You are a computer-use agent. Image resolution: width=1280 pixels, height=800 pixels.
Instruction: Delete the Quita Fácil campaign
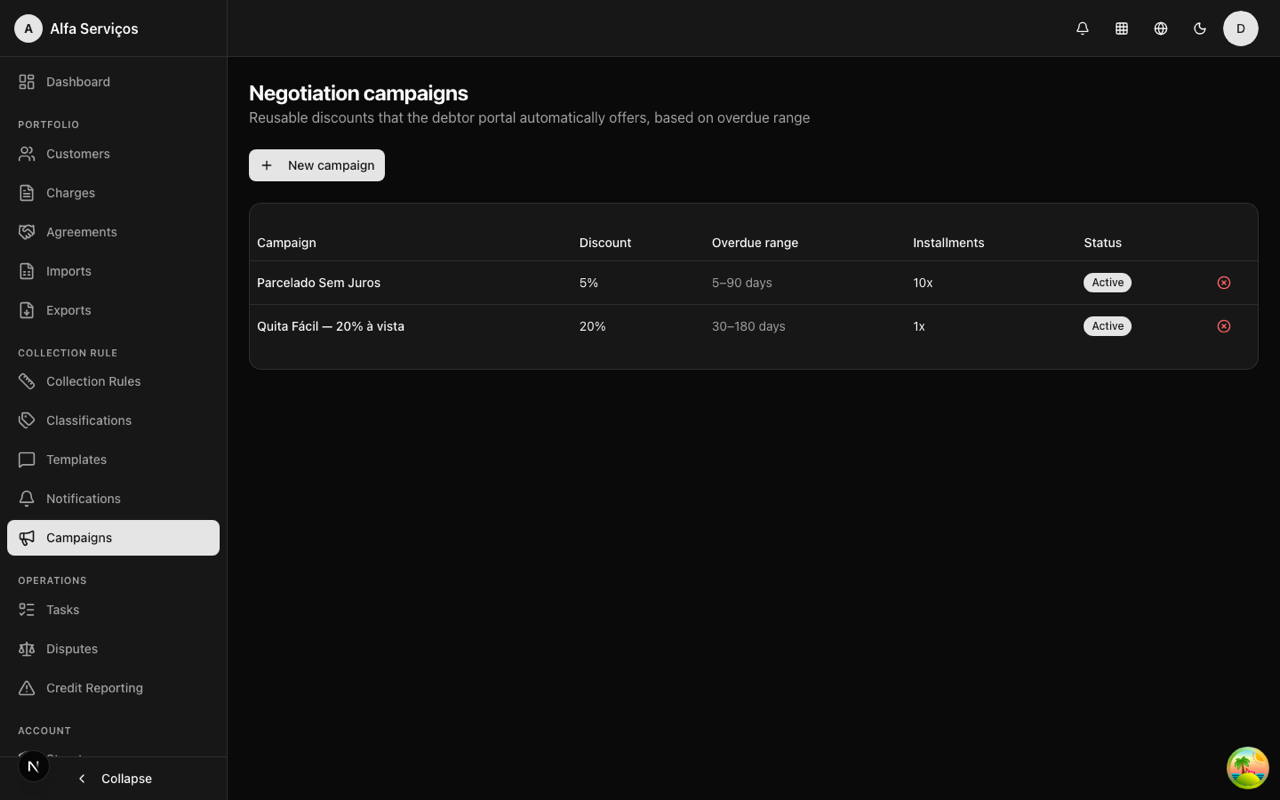1223,326
